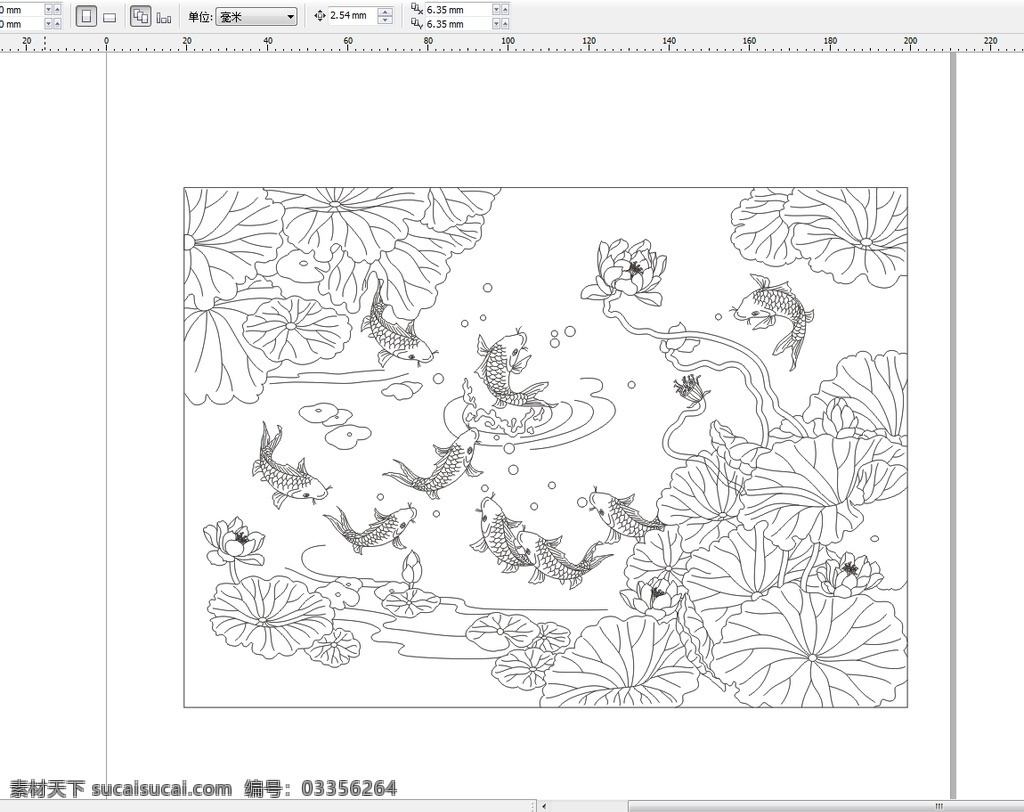Click the page width field
Viewport: 1024px width, 812px height.
[x=21, y=10]
